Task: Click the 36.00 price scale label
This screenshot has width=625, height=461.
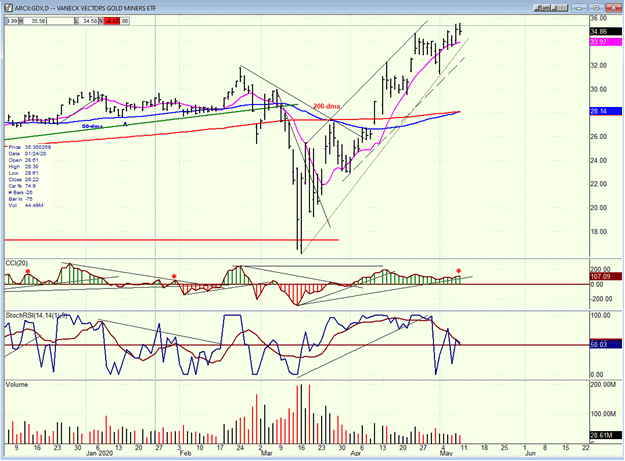Action: pyautogui.click(x=599, y=18)
